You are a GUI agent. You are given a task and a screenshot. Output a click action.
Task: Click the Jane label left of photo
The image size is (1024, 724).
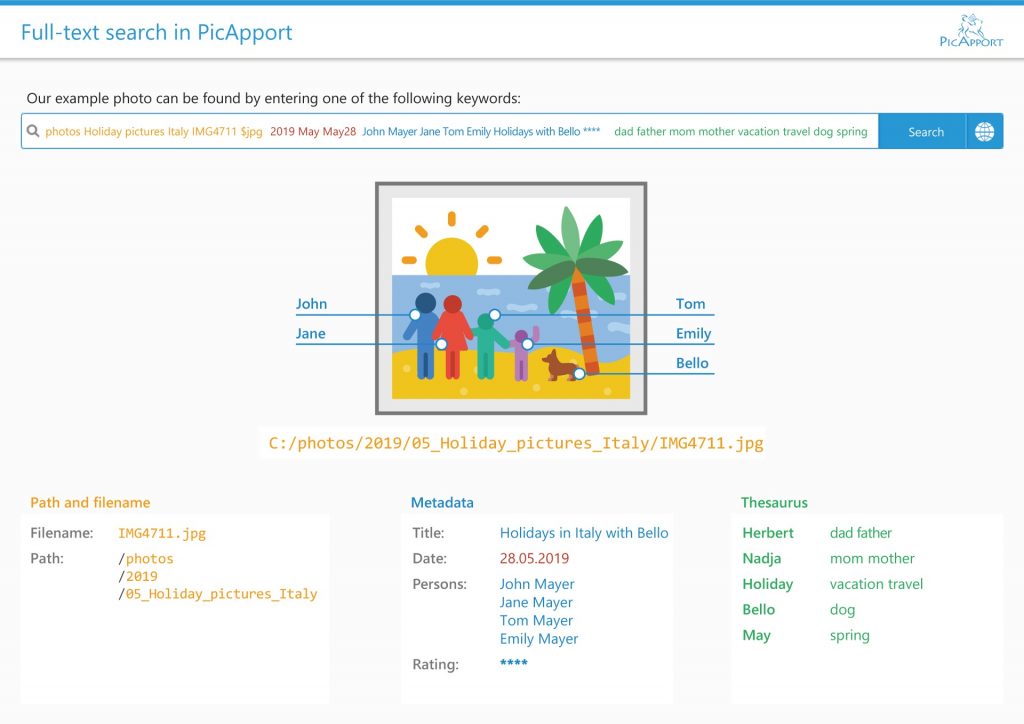[x=310, y=334]
